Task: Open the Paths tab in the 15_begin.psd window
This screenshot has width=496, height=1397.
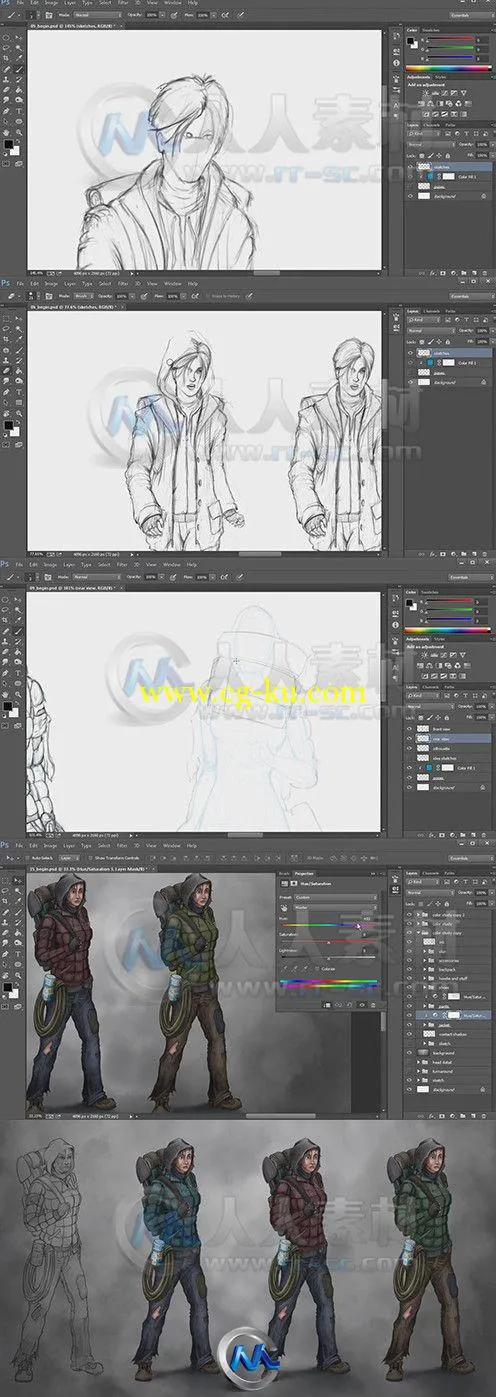Action: [x=449, y=873]
